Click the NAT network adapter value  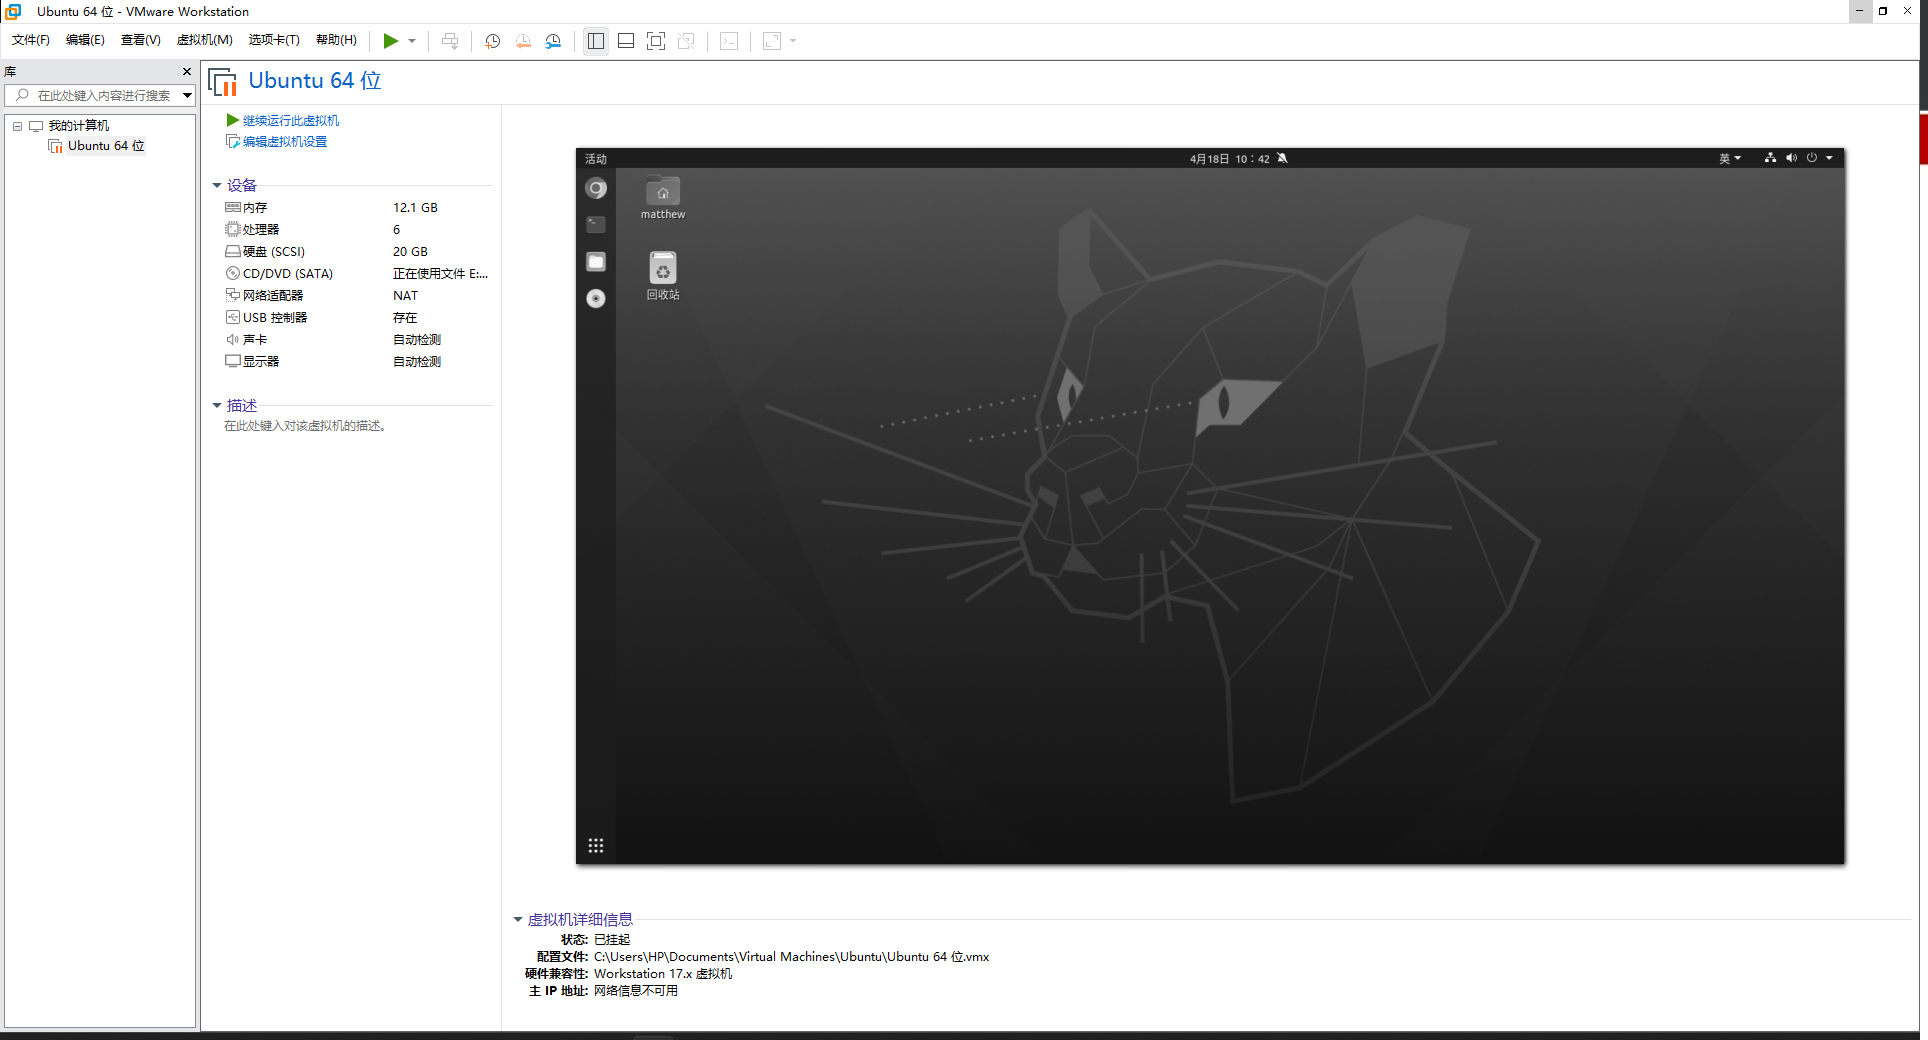click(405, 296)
